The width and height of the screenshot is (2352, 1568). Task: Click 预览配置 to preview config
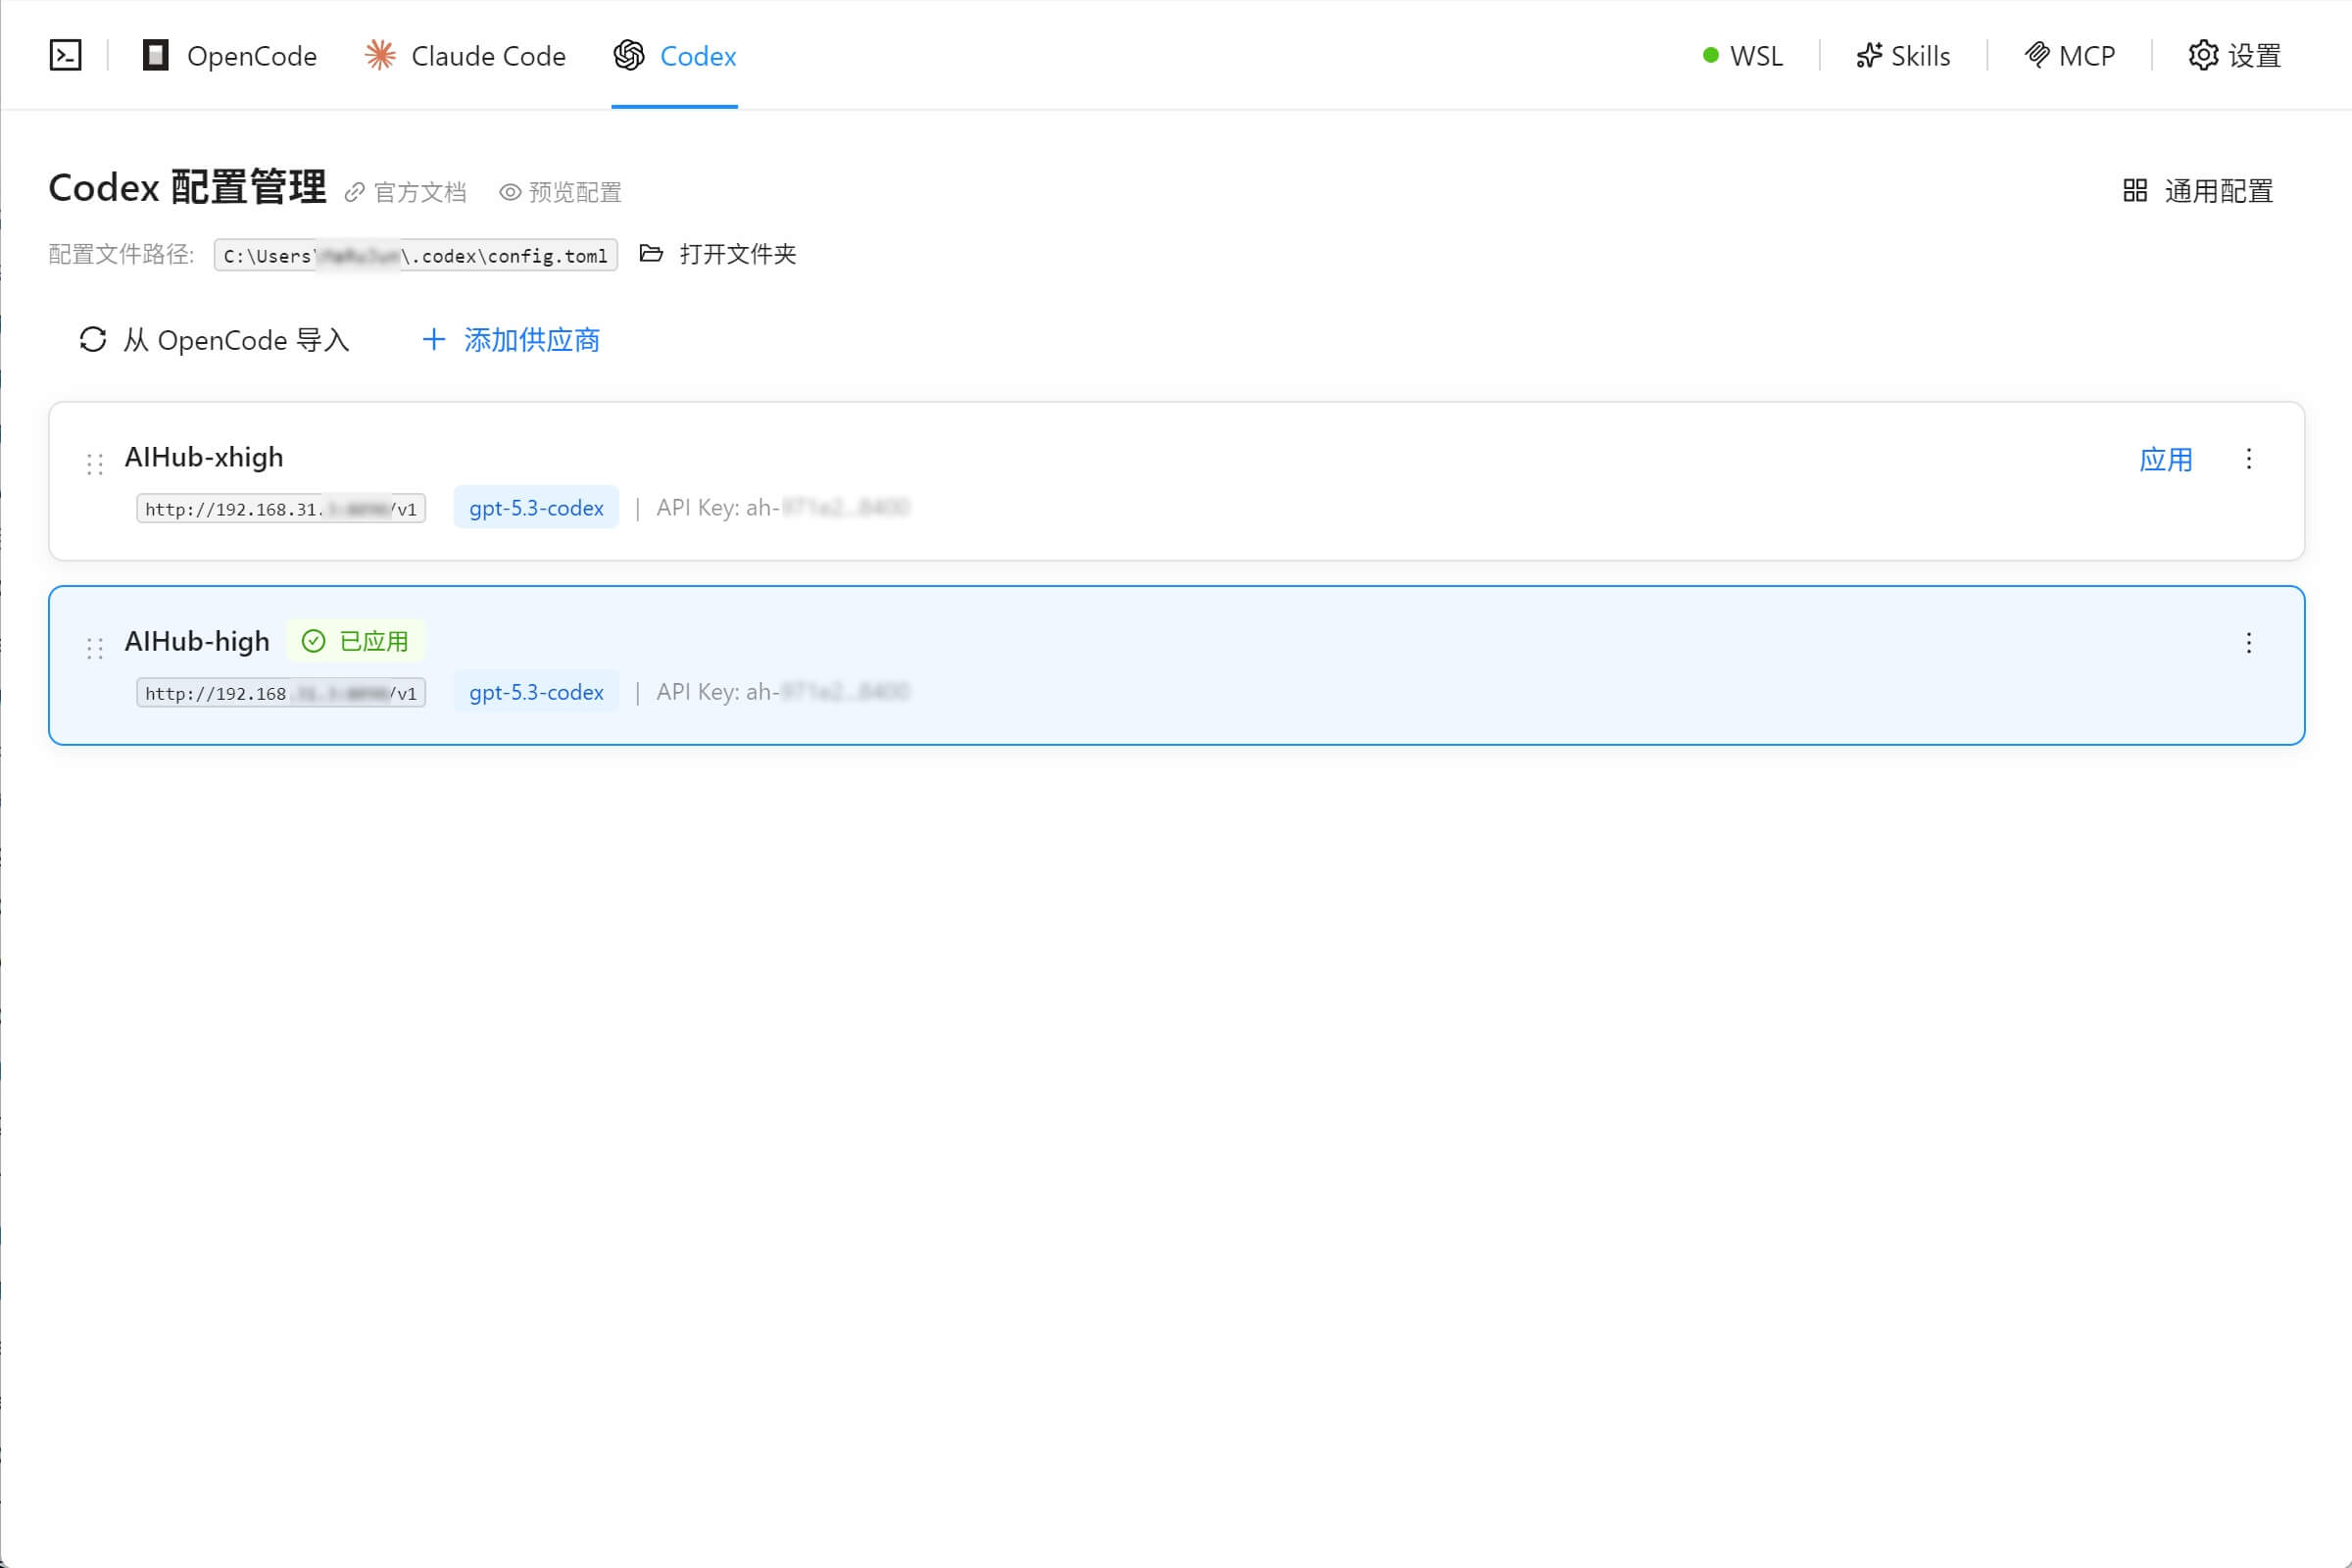coord(561,192)
